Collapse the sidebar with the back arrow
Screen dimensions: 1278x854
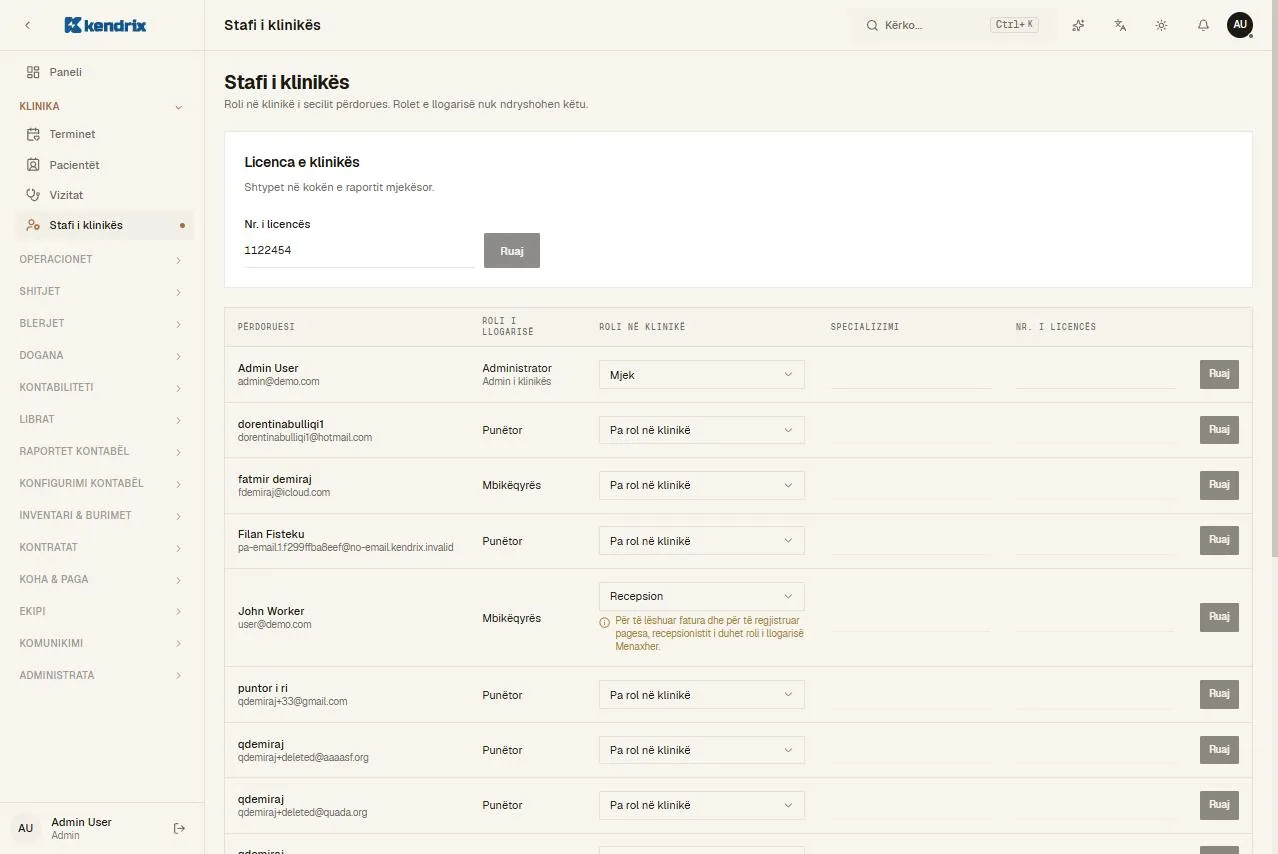pos(27,25)
